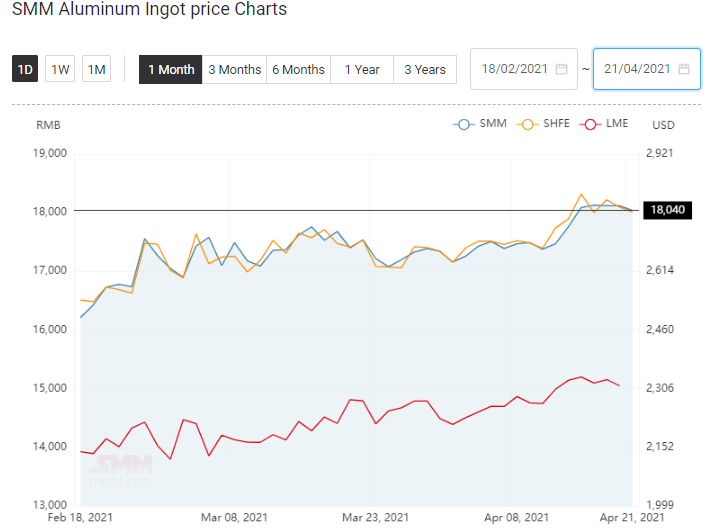Switch to the 6 Months range tab

coord(298,69)
